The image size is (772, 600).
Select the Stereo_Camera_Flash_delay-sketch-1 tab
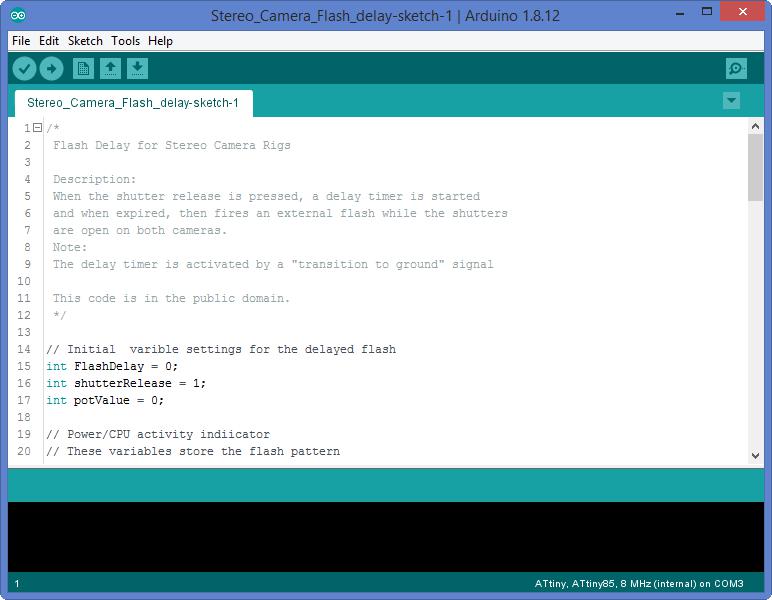click(132, 103)
